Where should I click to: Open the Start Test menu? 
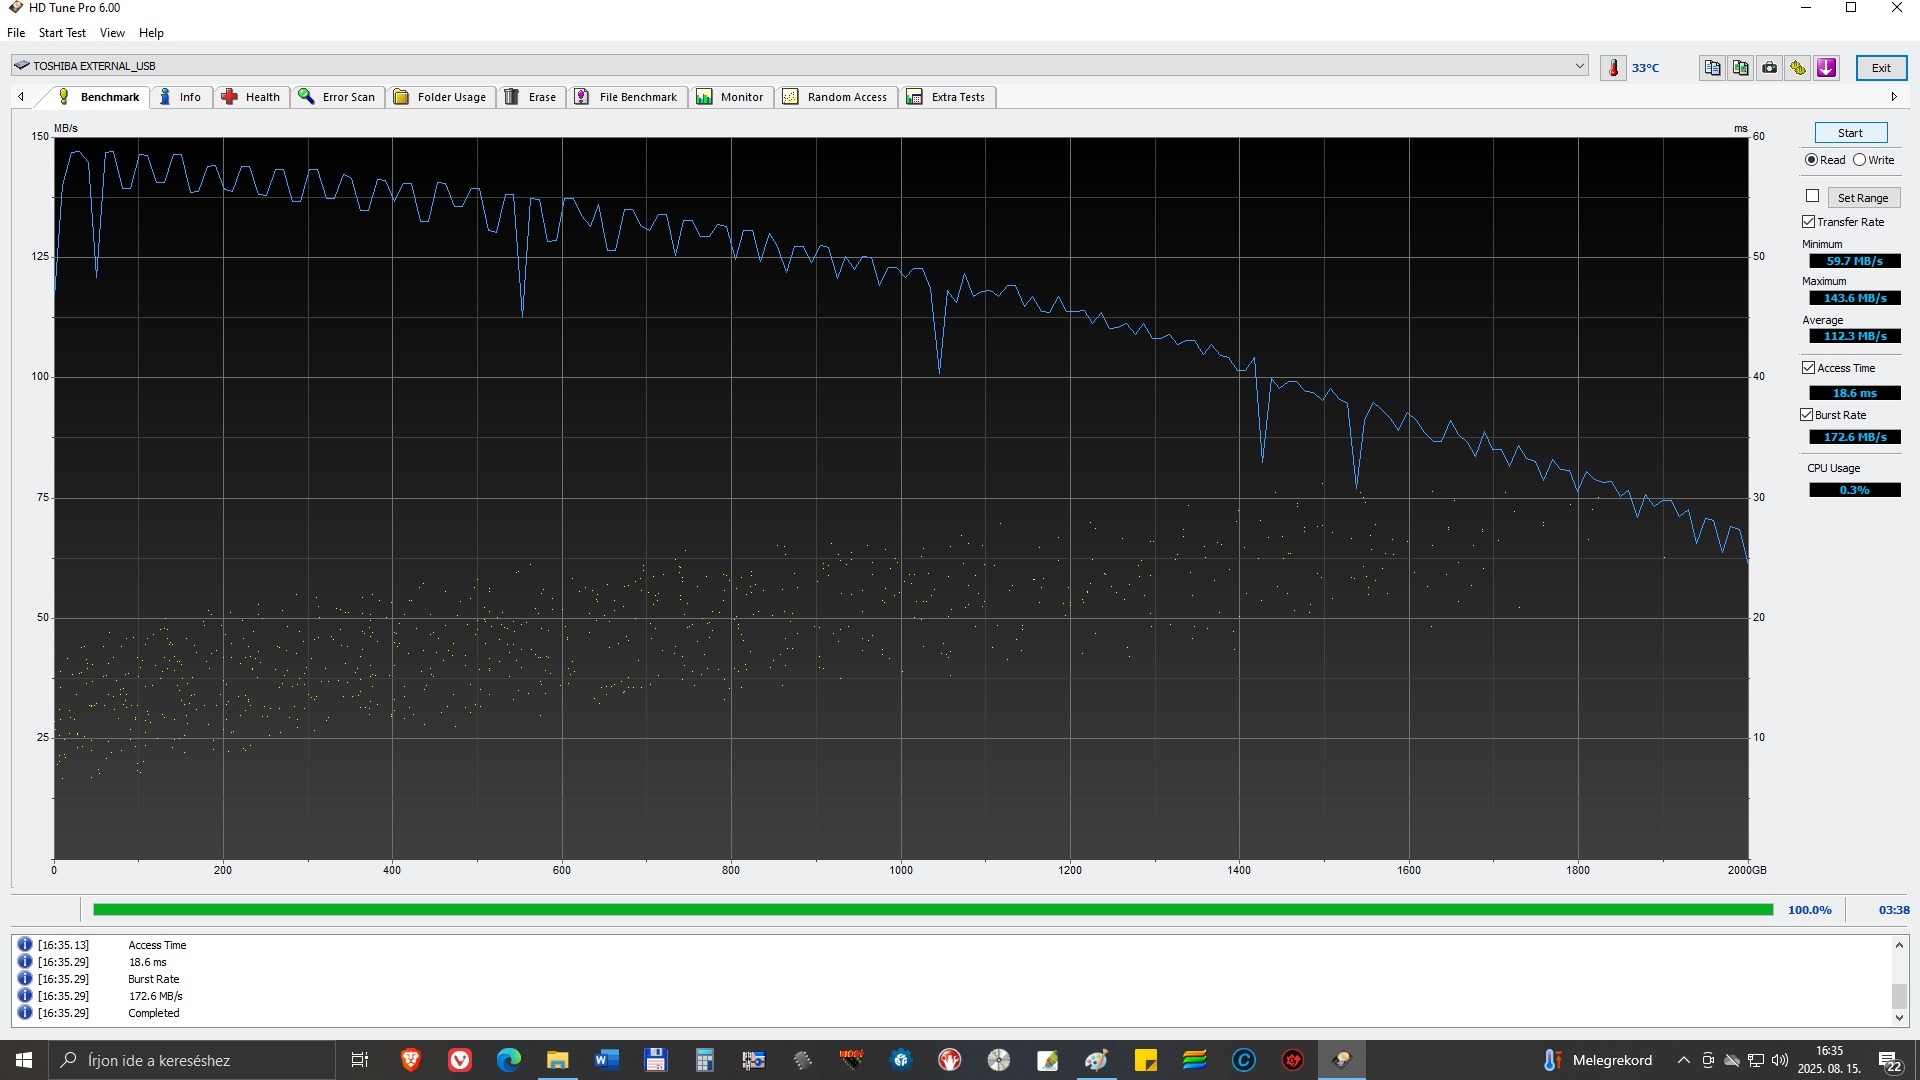click(62, 33)
